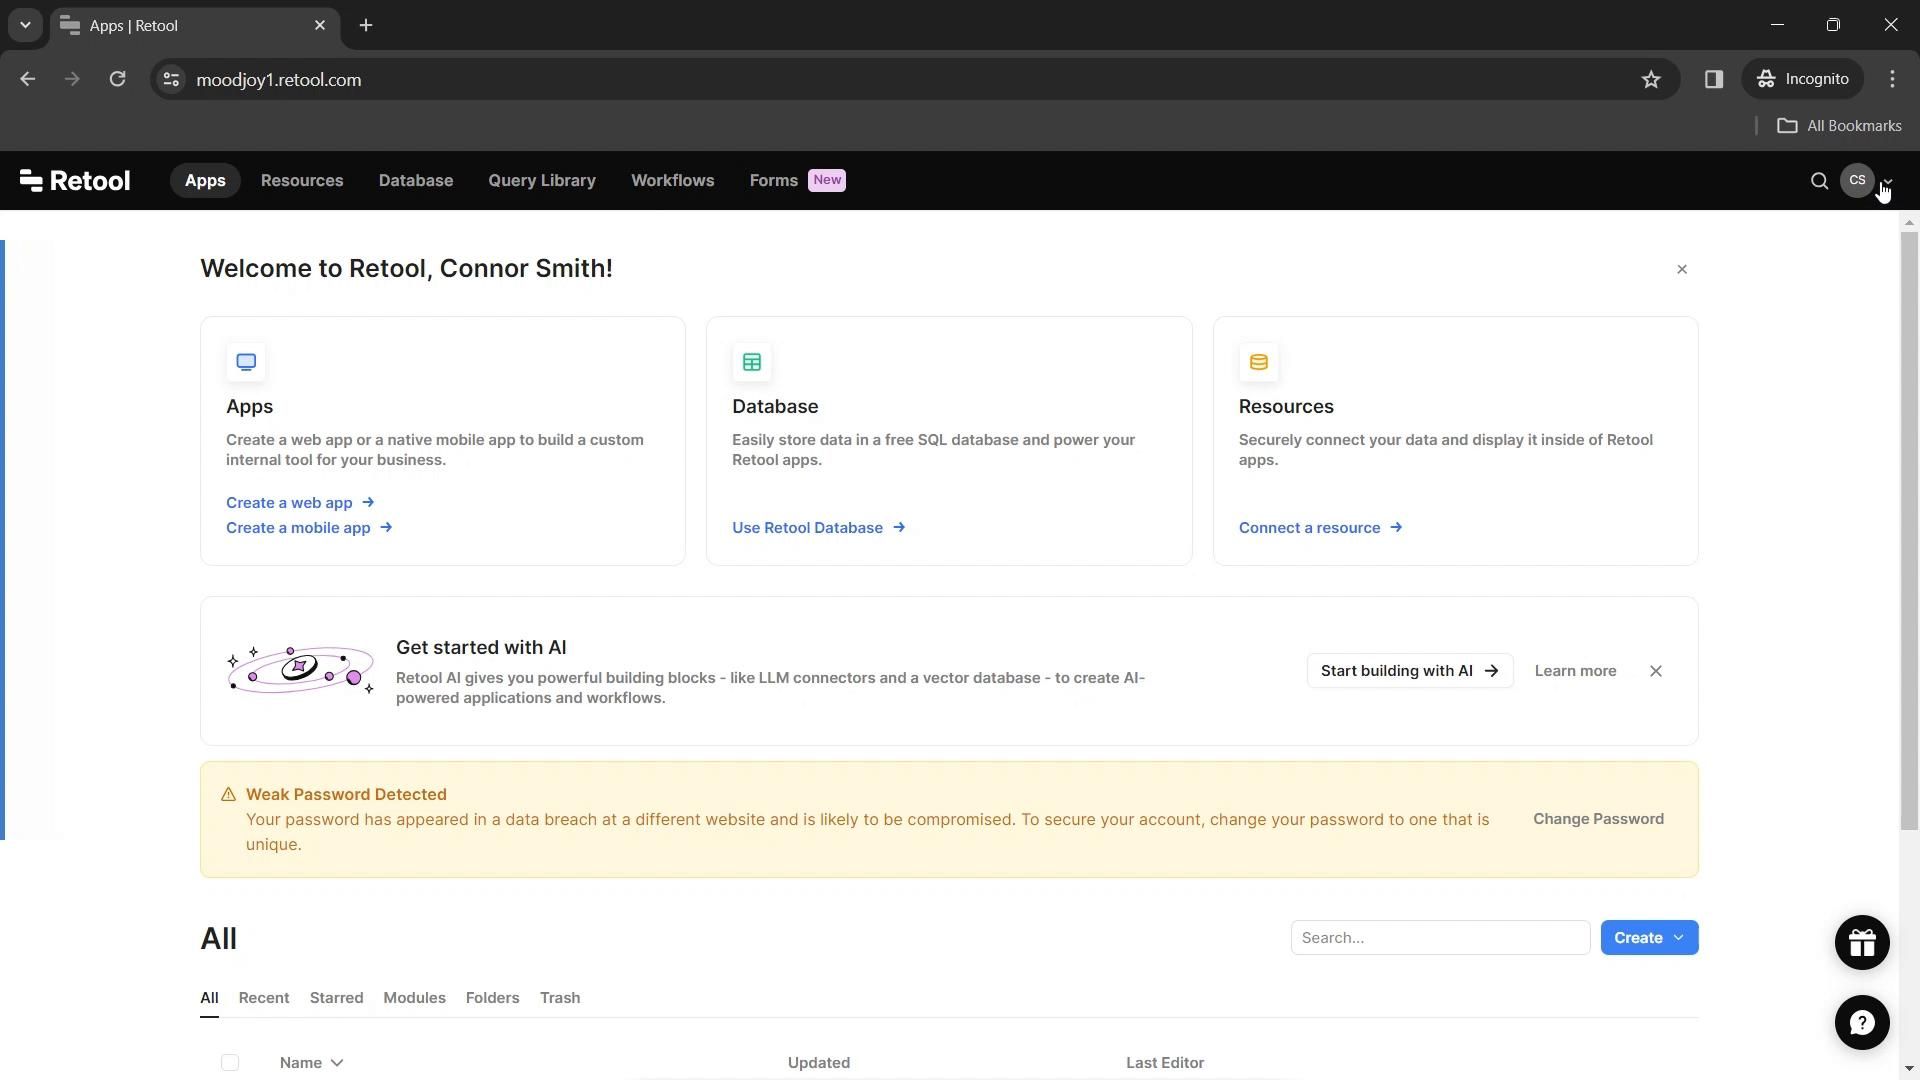Image resolution: width=1920 pixels, height=1080 pixels.
Task: Dismiss the Get started with AI banner
Action: 1656,671
